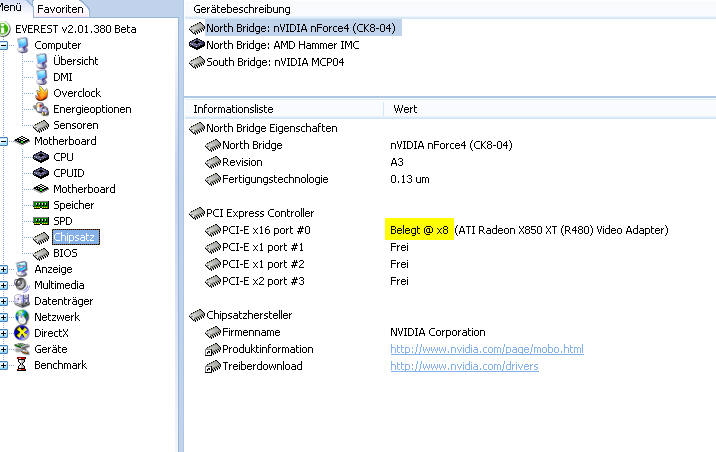Click the Gerätebeschreibung column header
This screenshot has width=716, height=452.
pyautogui.click(x=242, y=9)
